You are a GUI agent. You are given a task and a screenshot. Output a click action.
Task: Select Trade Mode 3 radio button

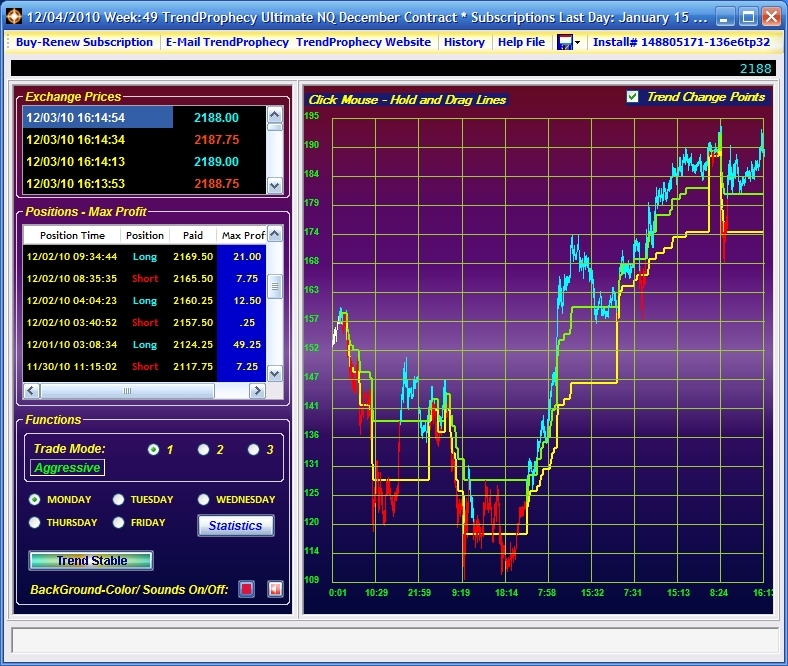coord(253,449)
